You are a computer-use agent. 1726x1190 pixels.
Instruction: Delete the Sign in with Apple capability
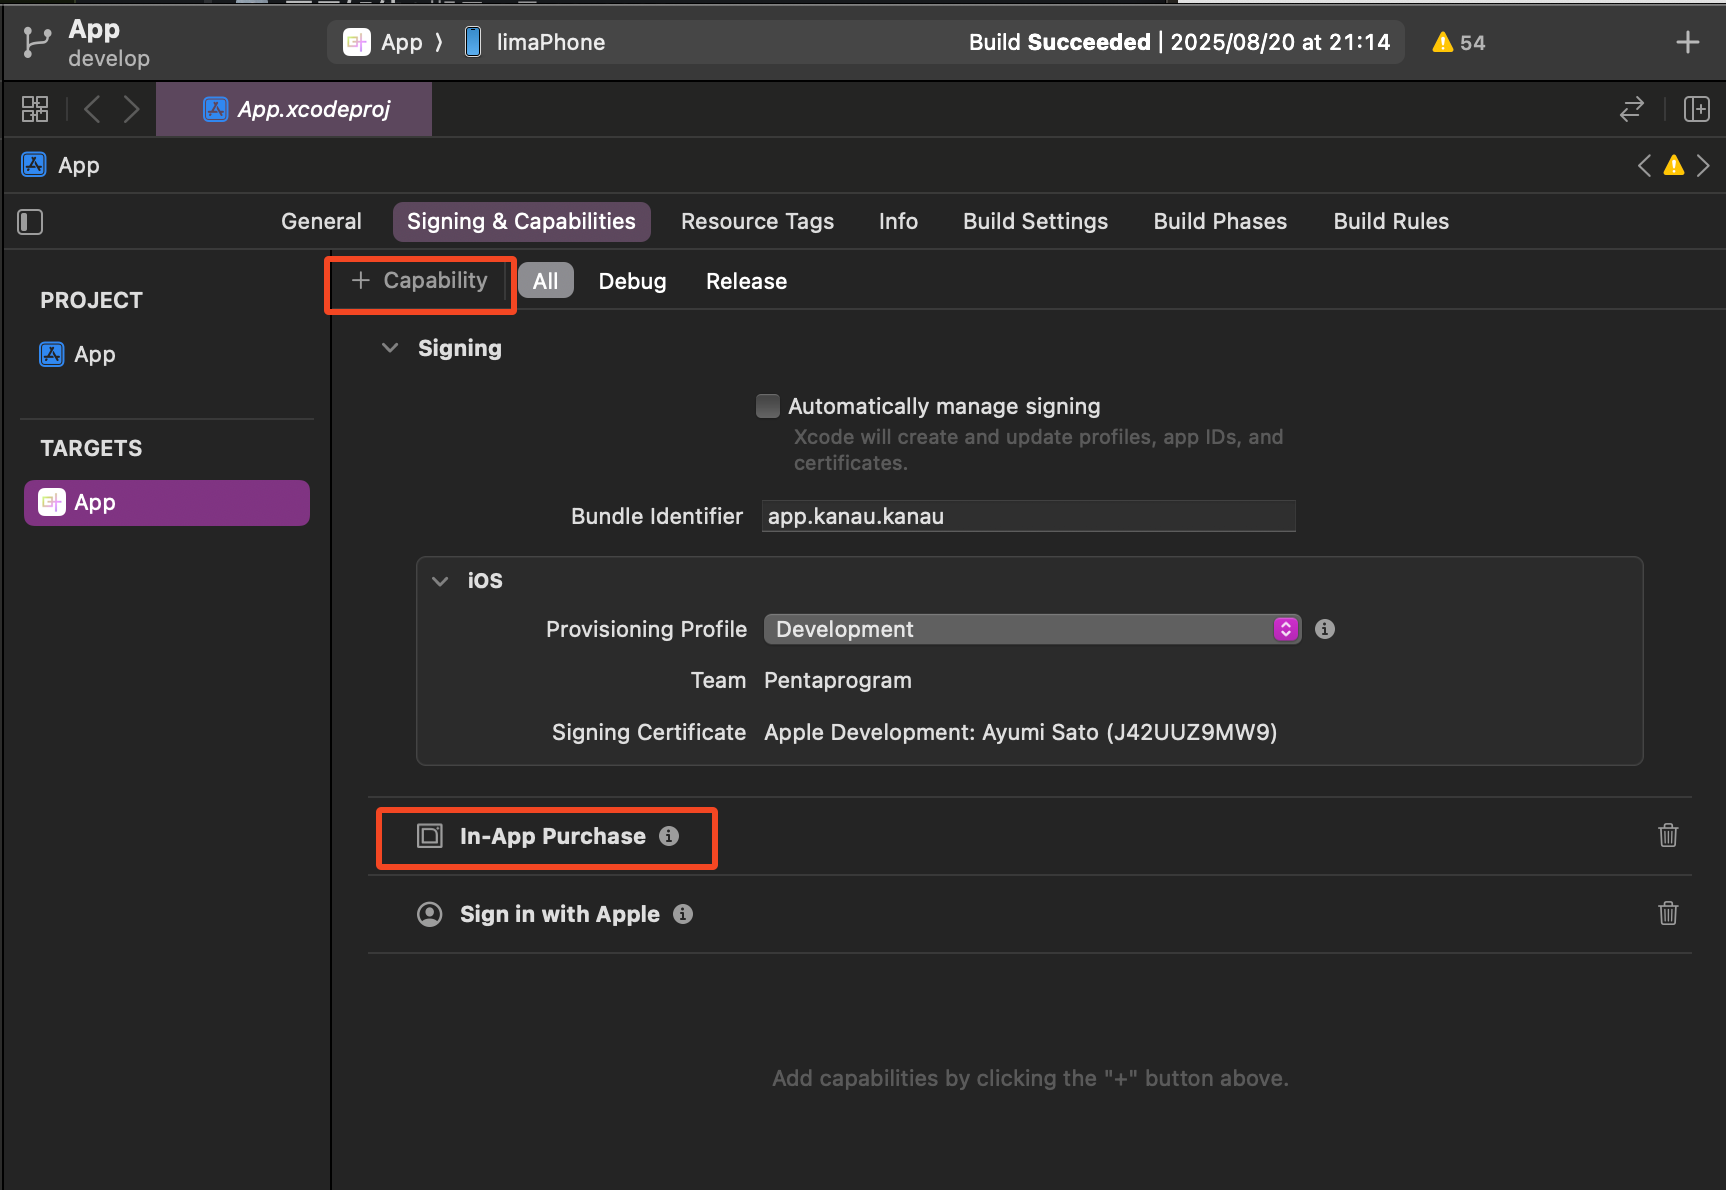(1668, 913)
